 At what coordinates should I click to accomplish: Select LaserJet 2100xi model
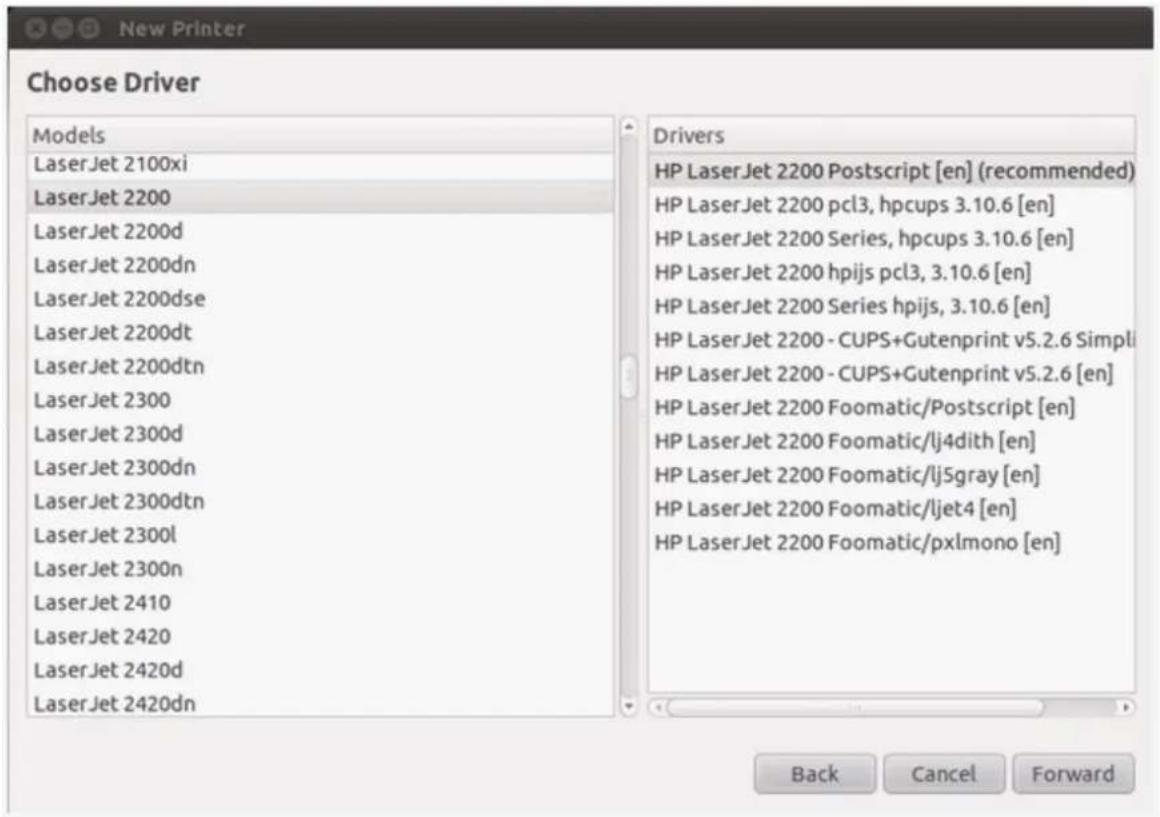[320, 165]
